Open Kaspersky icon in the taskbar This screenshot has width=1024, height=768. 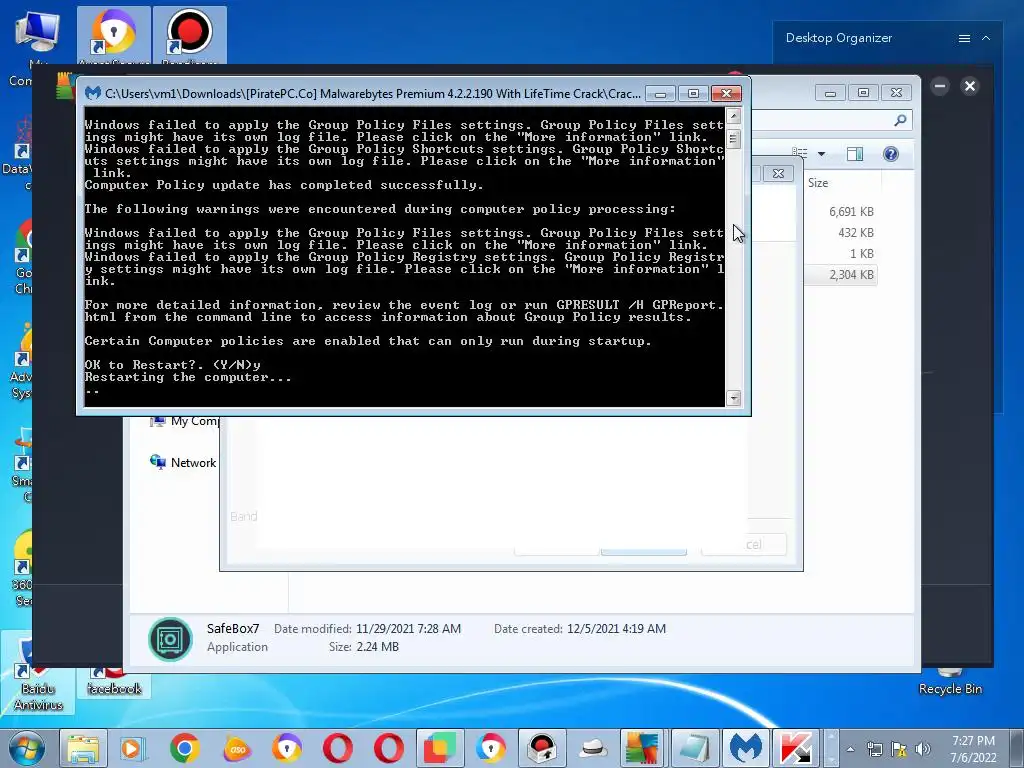click(796, 748)
